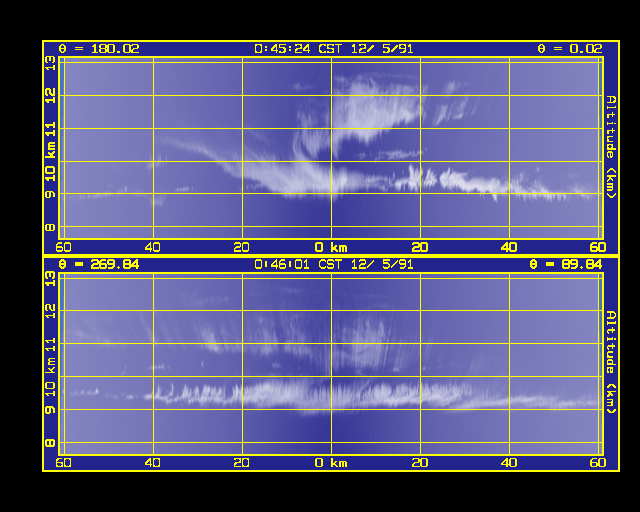Viewport: 640px width, 512px height.
Task: Click the left 20 distance label, lower panel
Action: tap(242, 463)
